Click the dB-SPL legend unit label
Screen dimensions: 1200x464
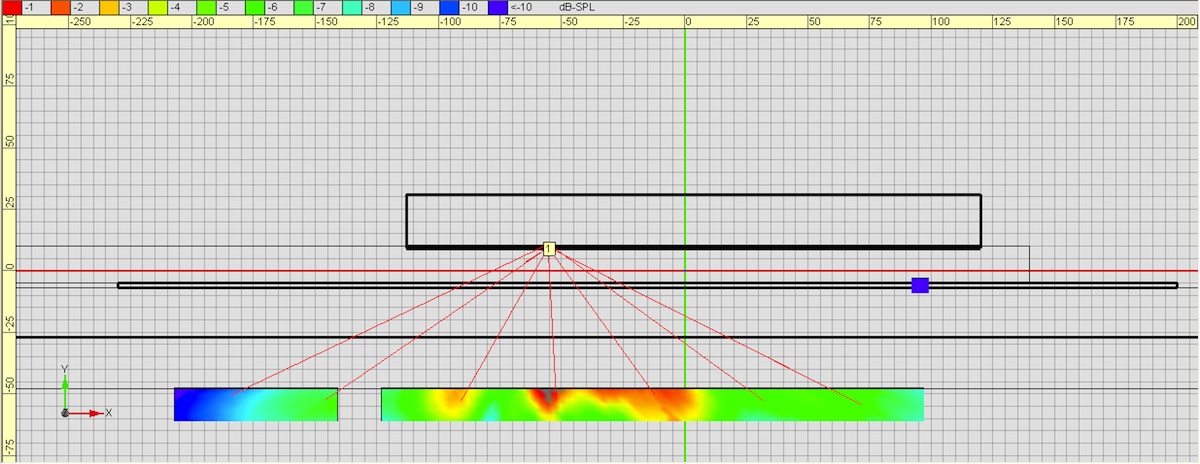576,7
